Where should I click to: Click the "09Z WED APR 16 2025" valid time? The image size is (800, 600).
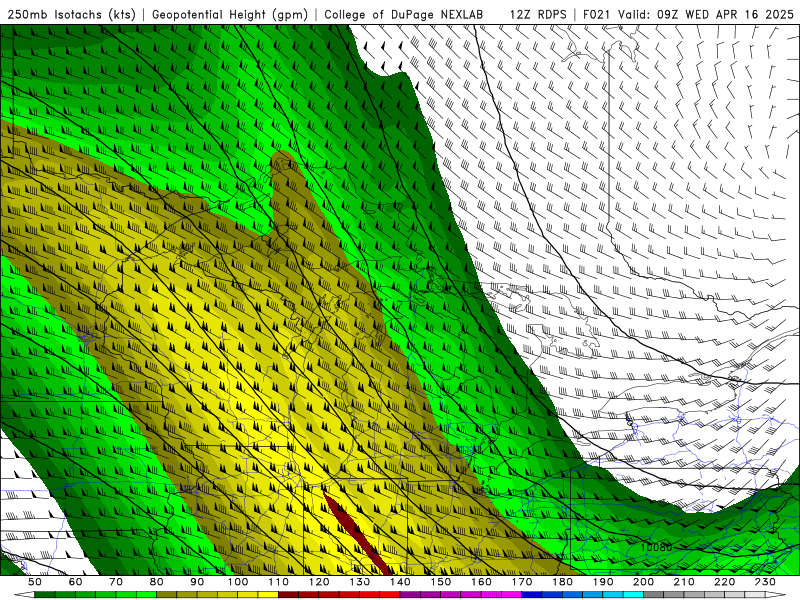point(725,15)
